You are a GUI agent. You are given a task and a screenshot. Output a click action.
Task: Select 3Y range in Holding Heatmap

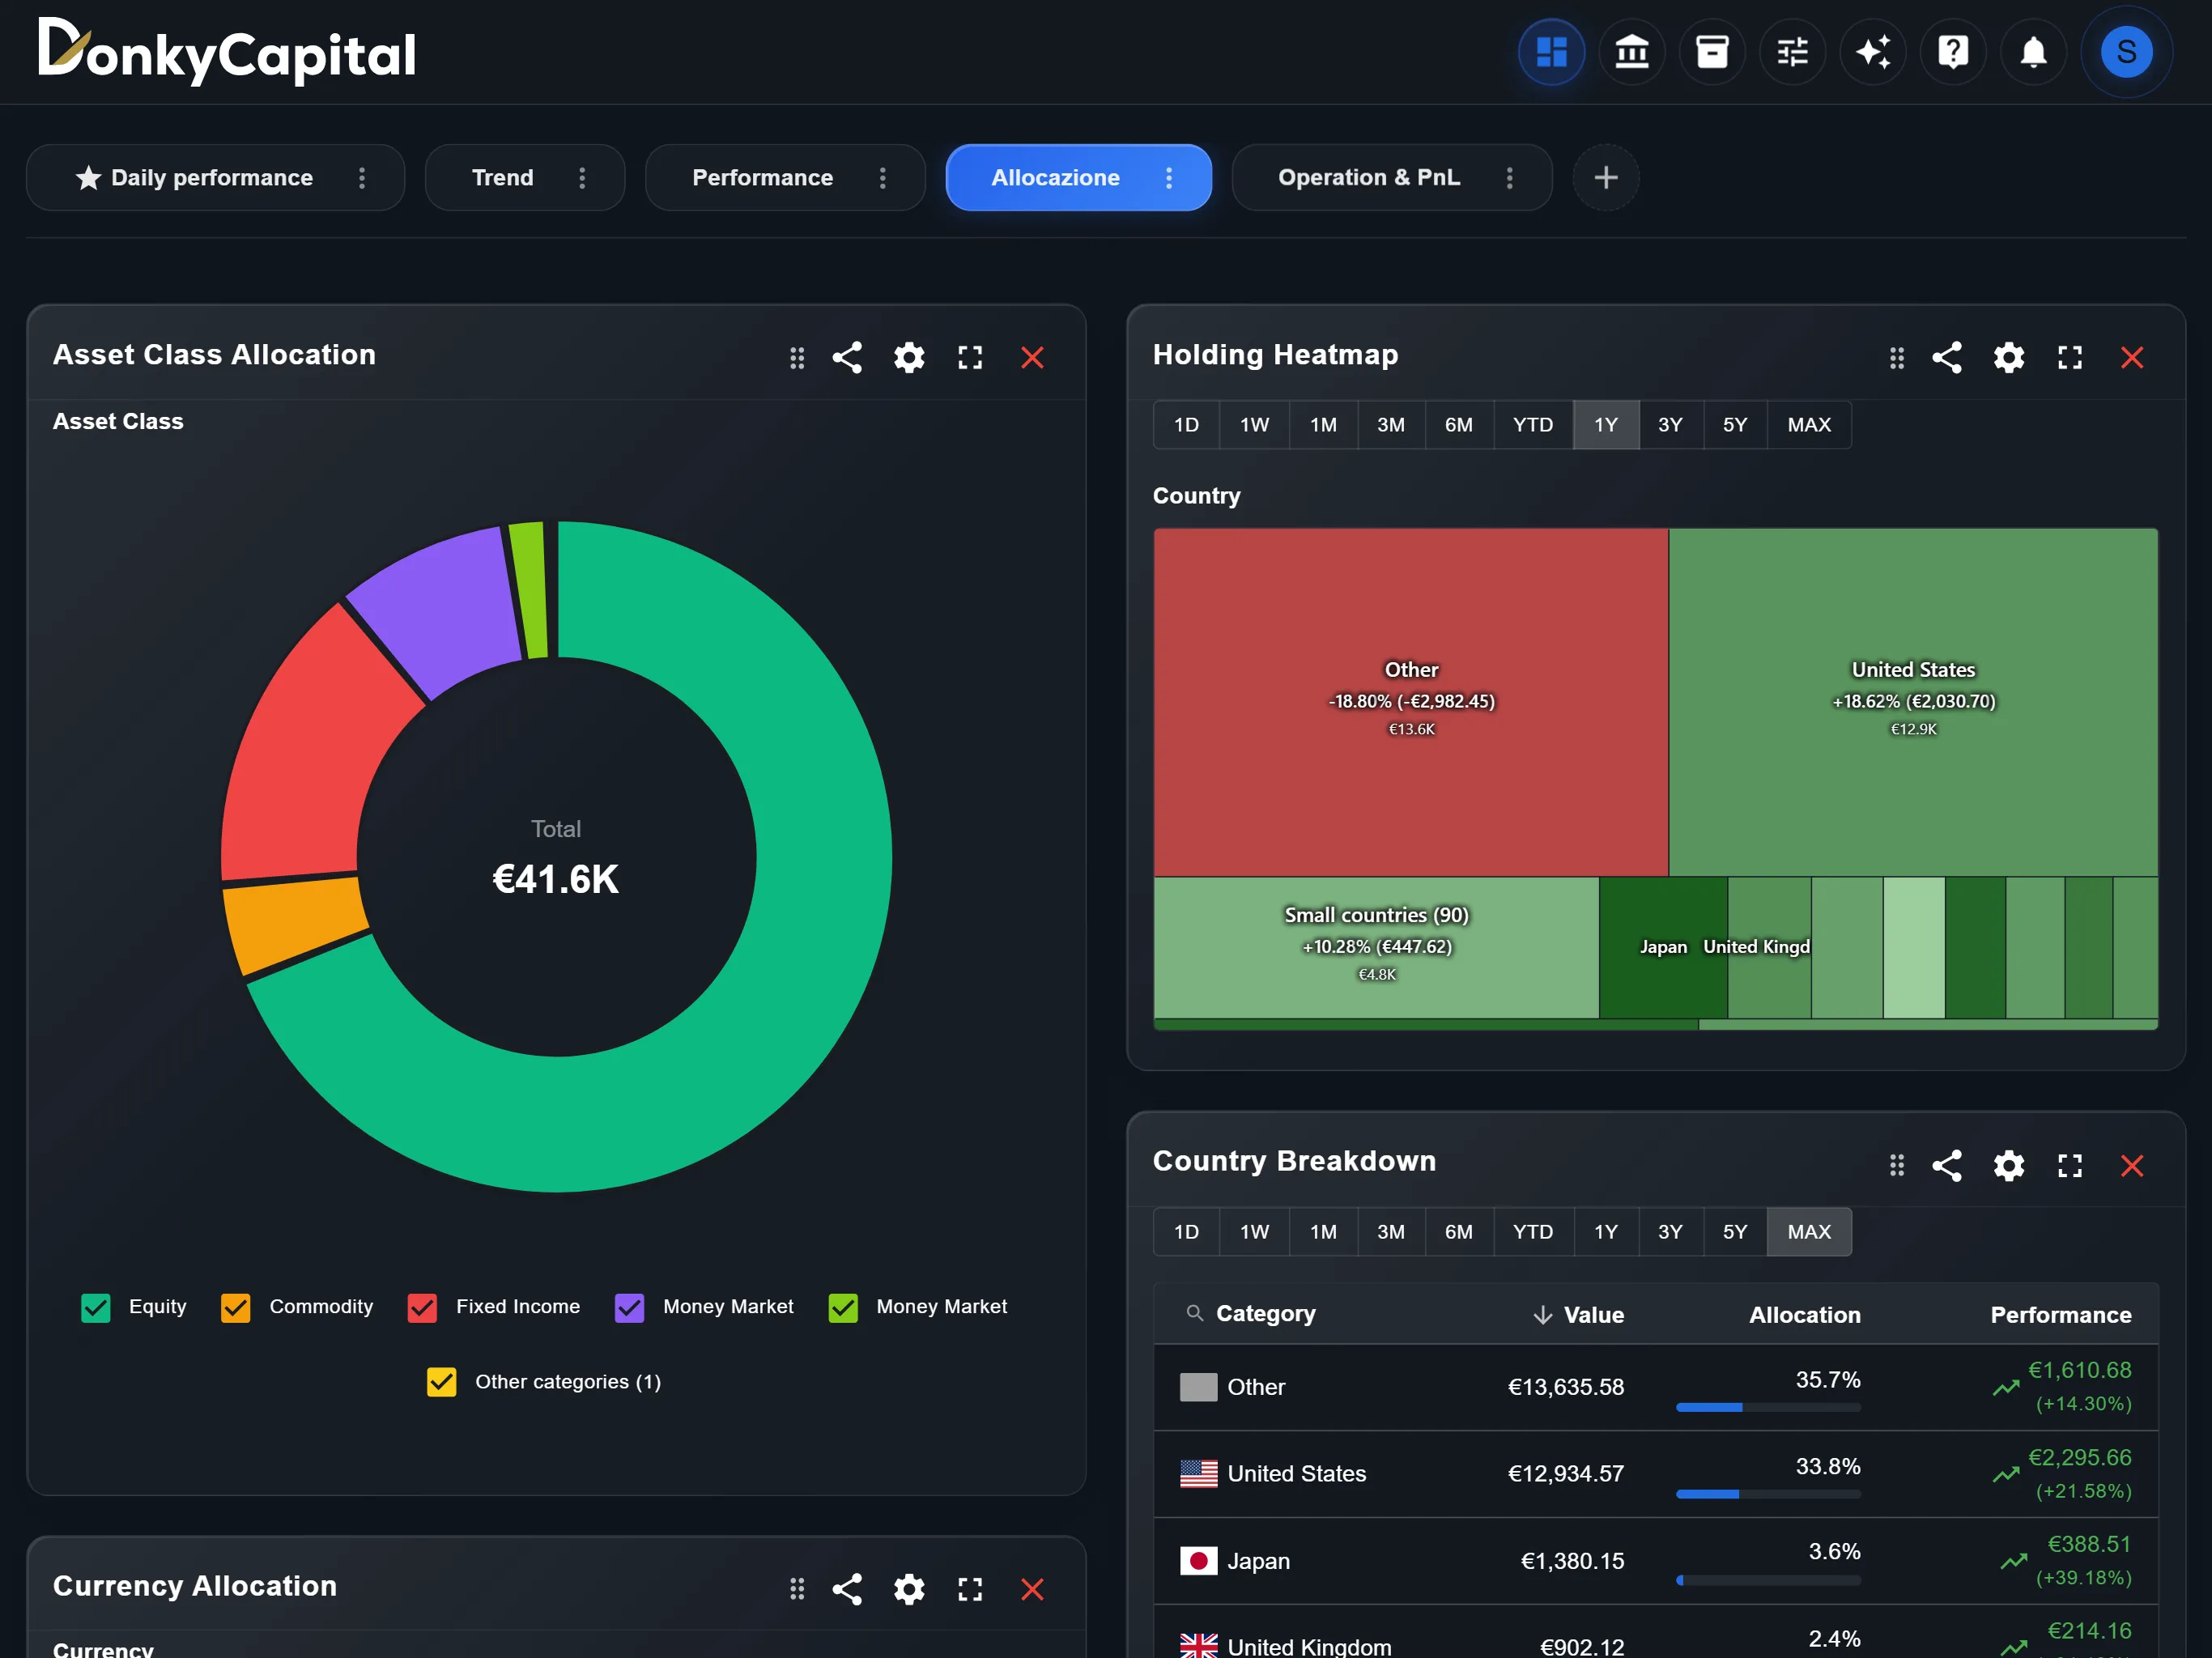(1670, 425)
